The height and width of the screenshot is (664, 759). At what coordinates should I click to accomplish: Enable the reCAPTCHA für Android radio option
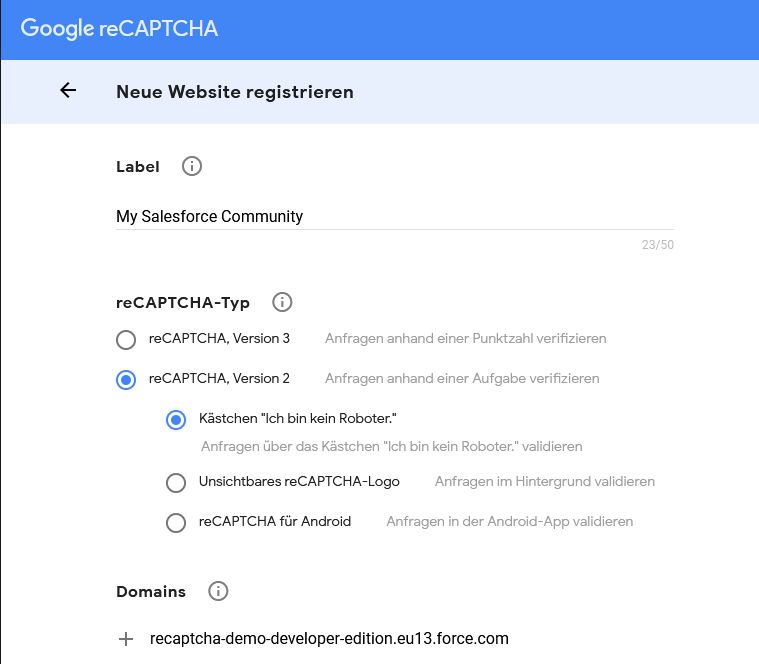click(176, 522)
